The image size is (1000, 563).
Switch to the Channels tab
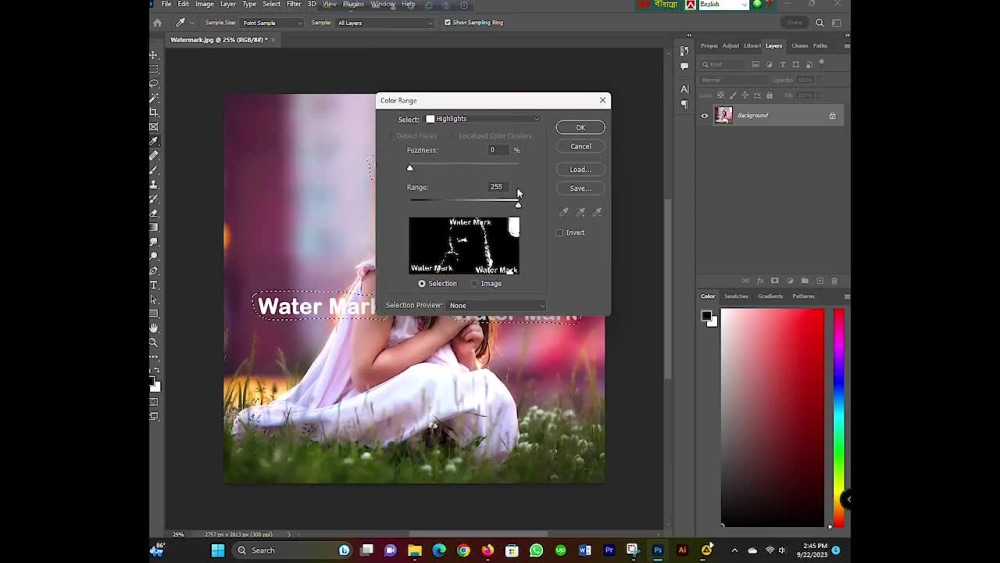coord(800,46)
